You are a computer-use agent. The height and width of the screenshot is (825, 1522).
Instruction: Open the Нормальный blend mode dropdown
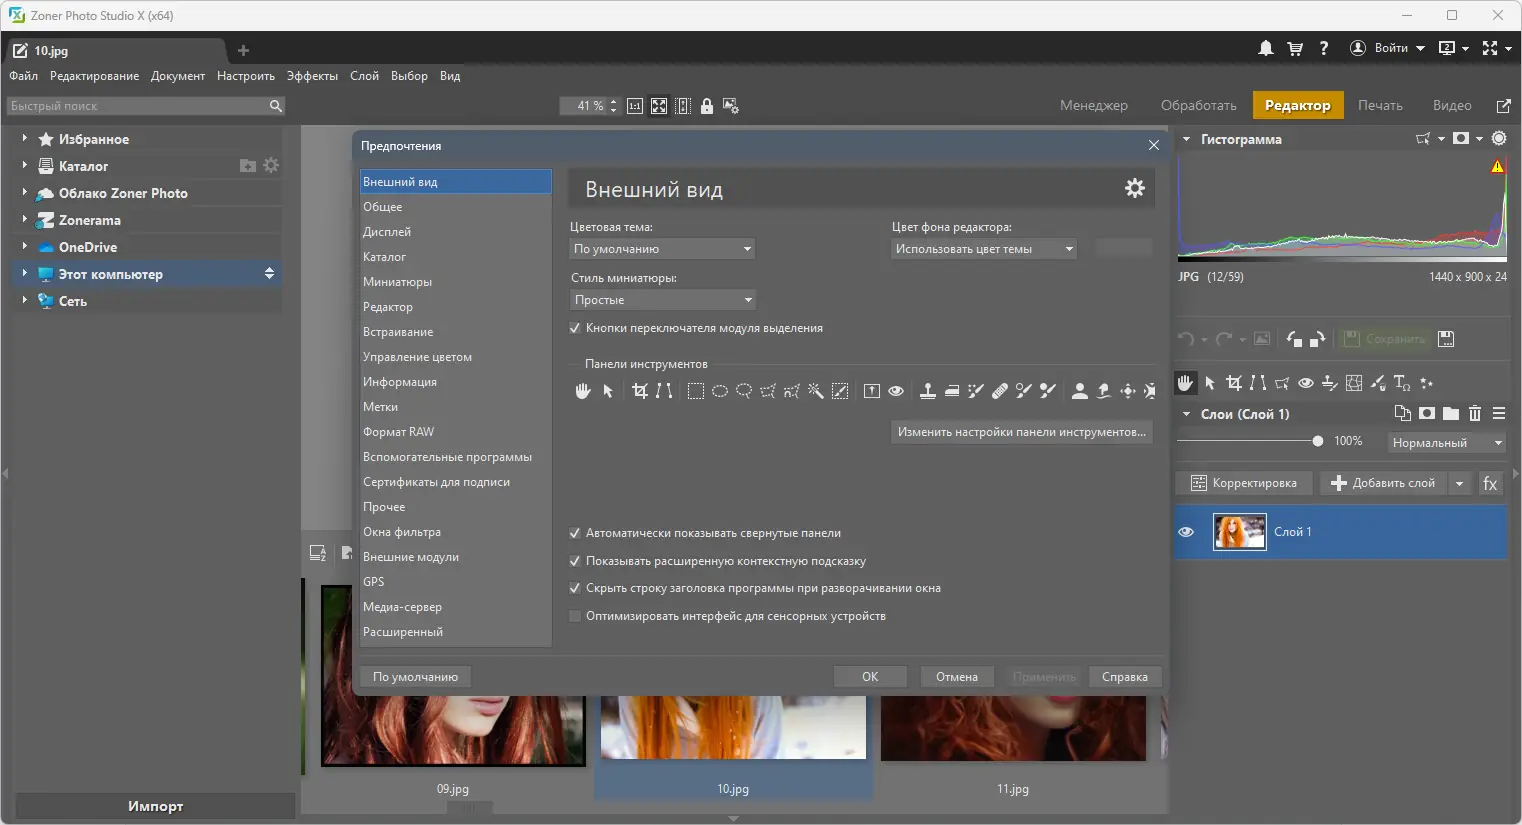[x=1446, y=442]
